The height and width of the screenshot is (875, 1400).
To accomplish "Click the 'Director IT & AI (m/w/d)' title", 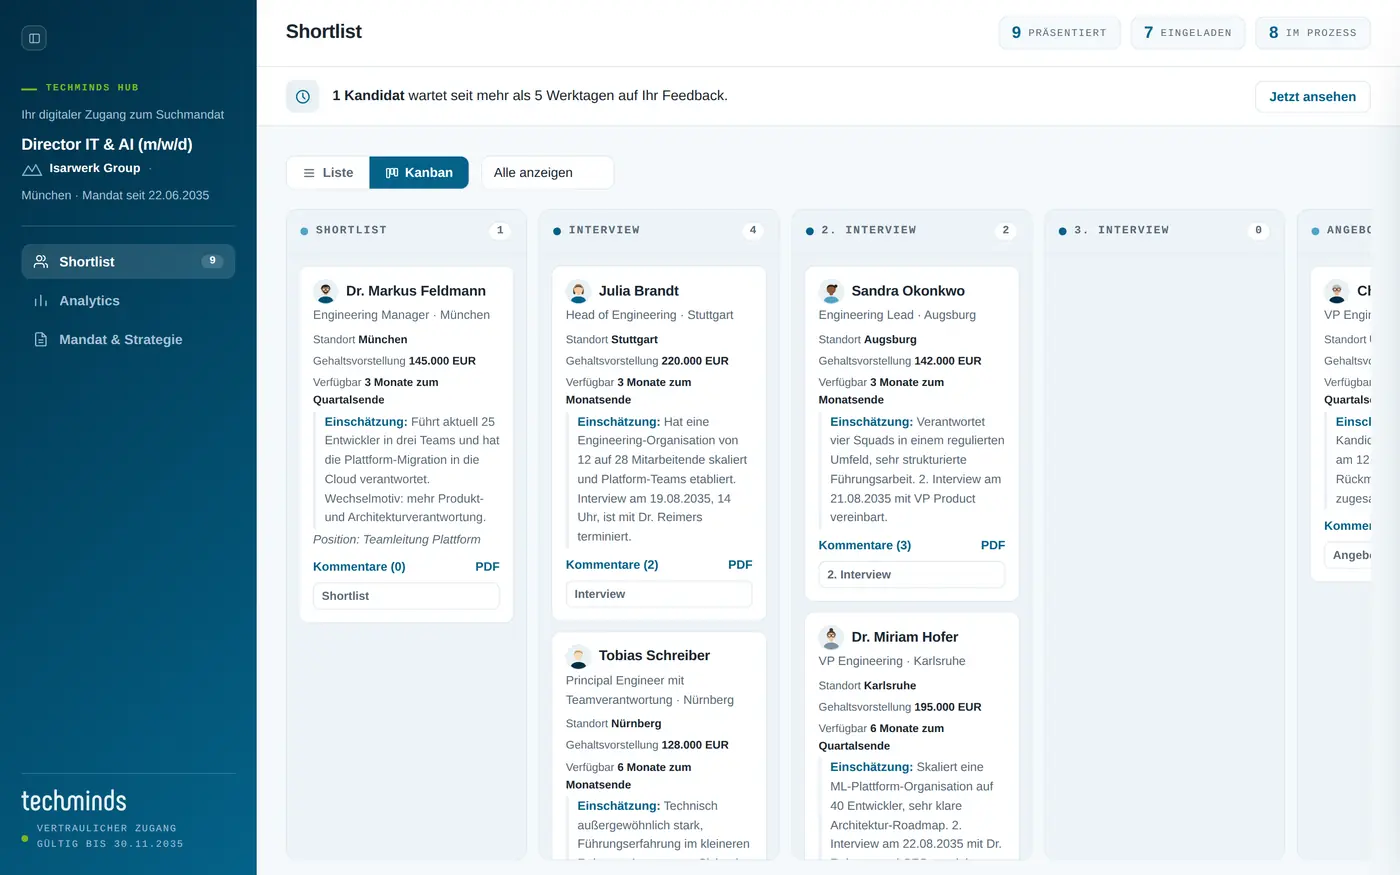I will (107, 145).
